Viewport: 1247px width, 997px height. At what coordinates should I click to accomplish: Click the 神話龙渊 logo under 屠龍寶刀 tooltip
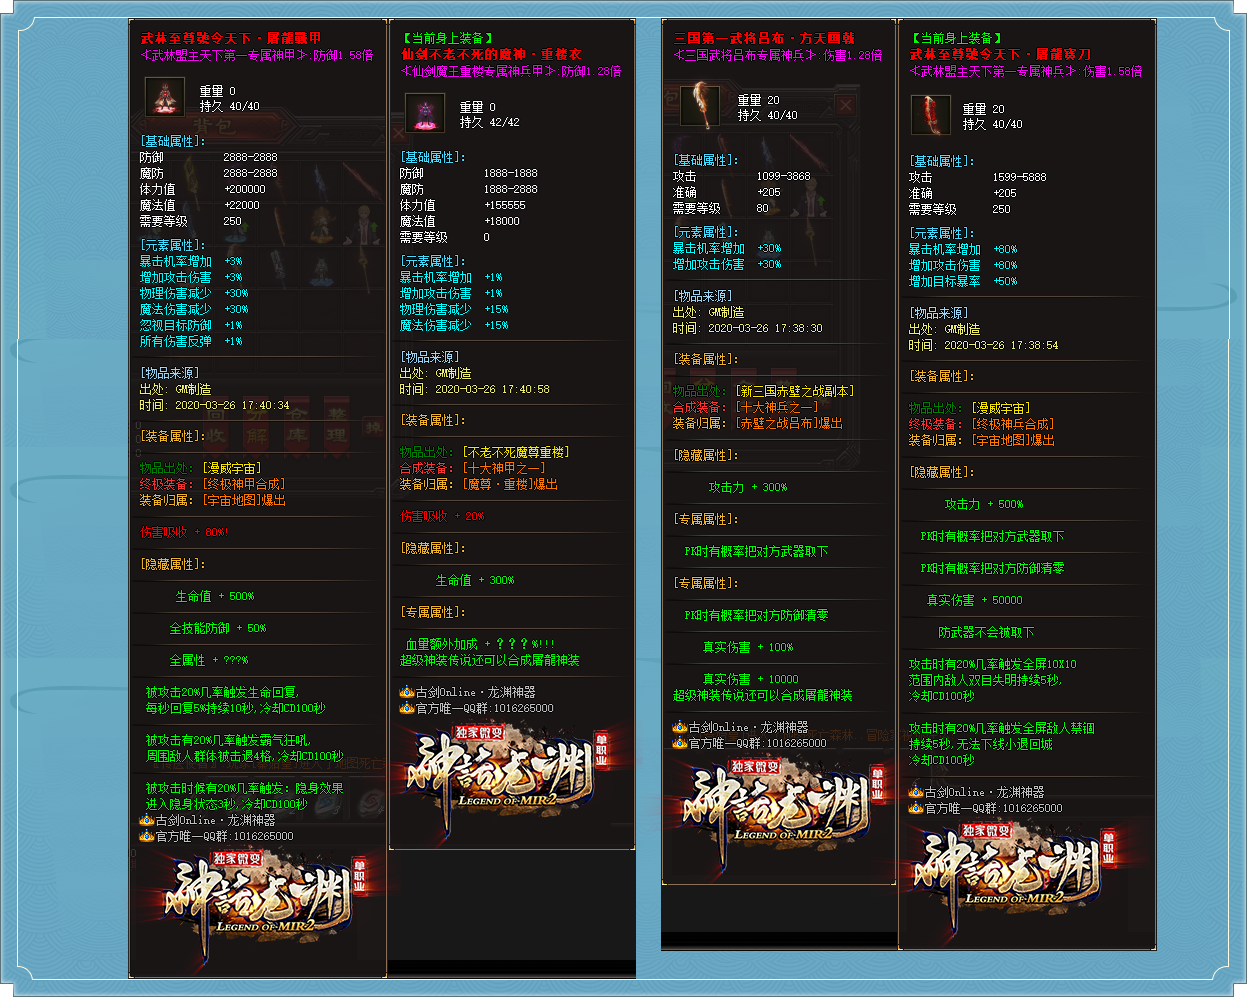tap(1008, 867)
